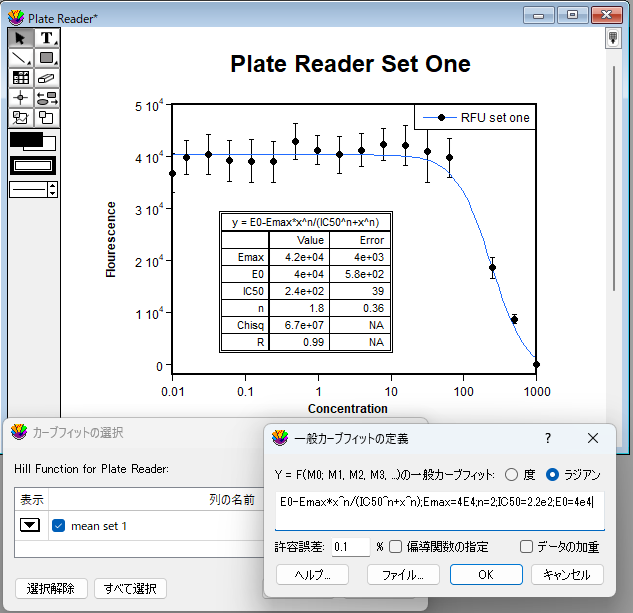This screenshot has width=633, height=613.
Task: Click the OK button
Action: coord(486,575)
